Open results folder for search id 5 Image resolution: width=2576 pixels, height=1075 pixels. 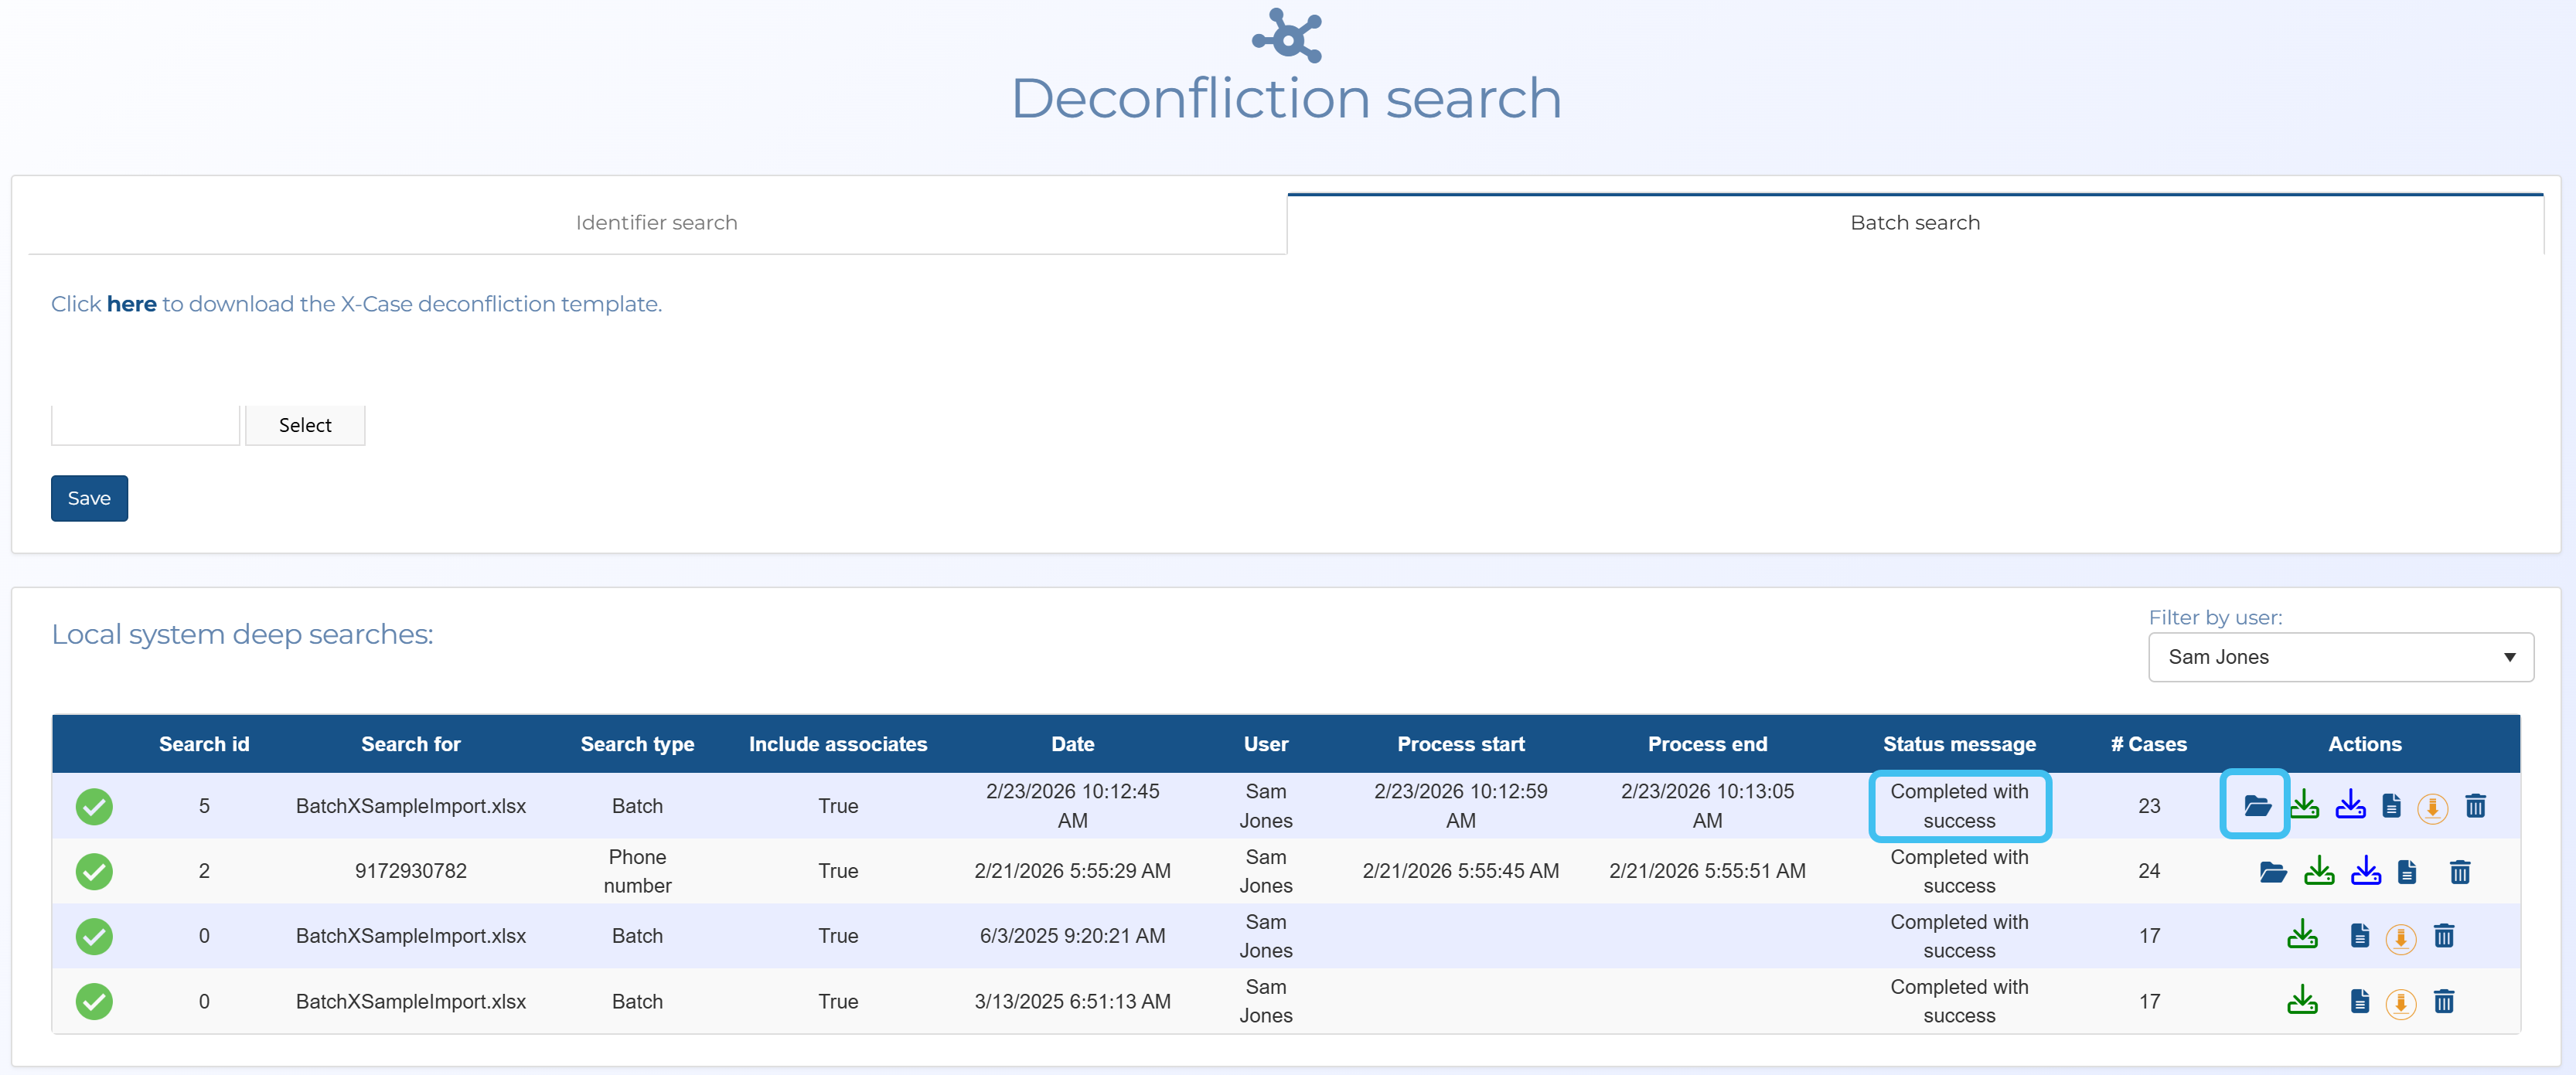coord(2256,805)
